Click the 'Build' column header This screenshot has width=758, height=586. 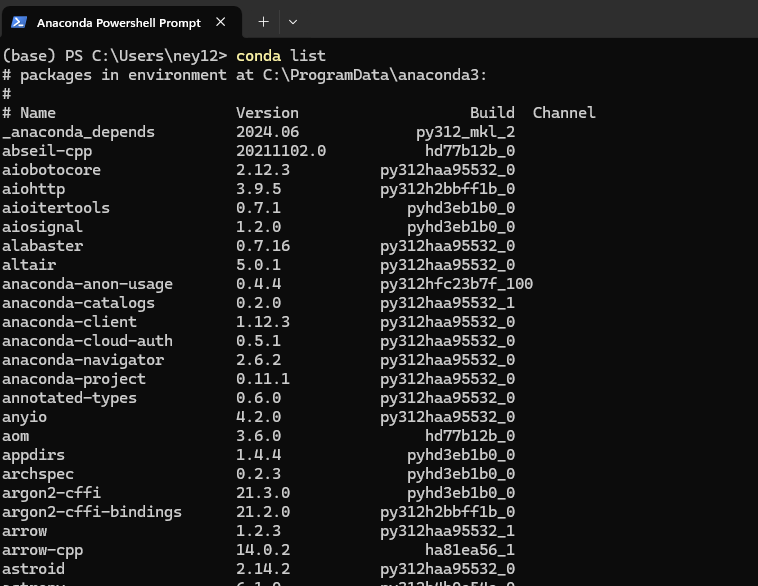(492, 113)
